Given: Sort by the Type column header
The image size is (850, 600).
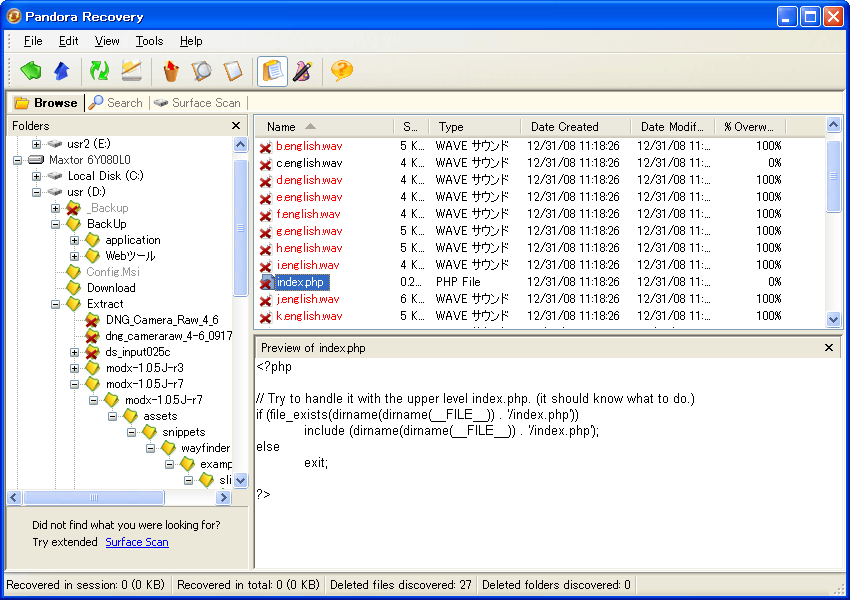Looking at the screenshot, I should [x=475, y=127].
